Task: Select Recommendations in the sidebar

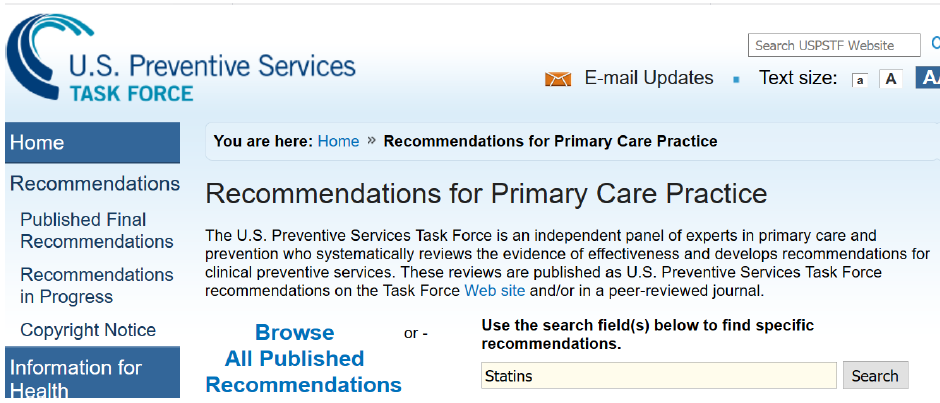Action: pyautogui.click(x=95, y=184)
